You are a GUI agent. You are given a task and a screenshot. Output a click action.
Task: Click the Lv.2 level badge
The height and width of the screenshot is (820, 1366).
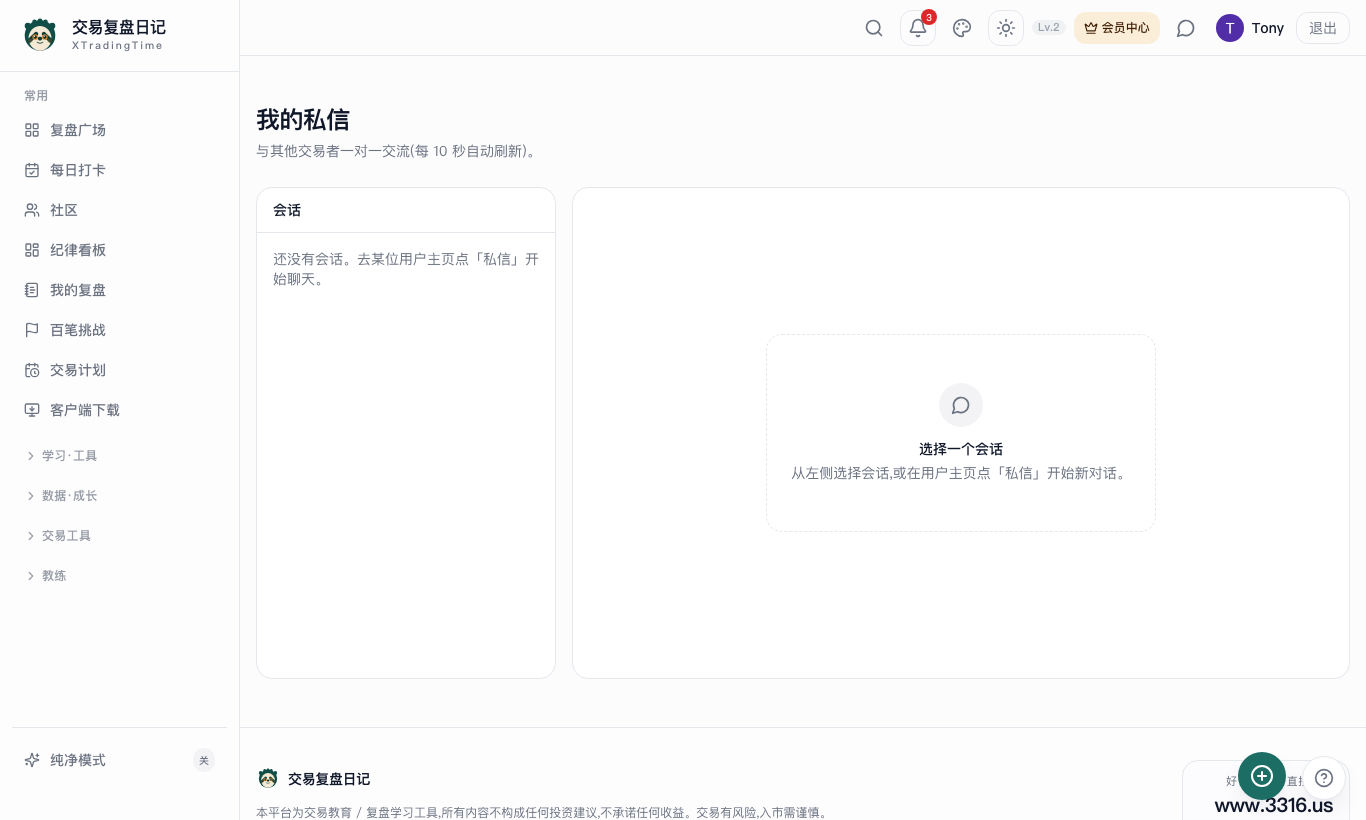pyautogui.click(x=1049, y=28)
